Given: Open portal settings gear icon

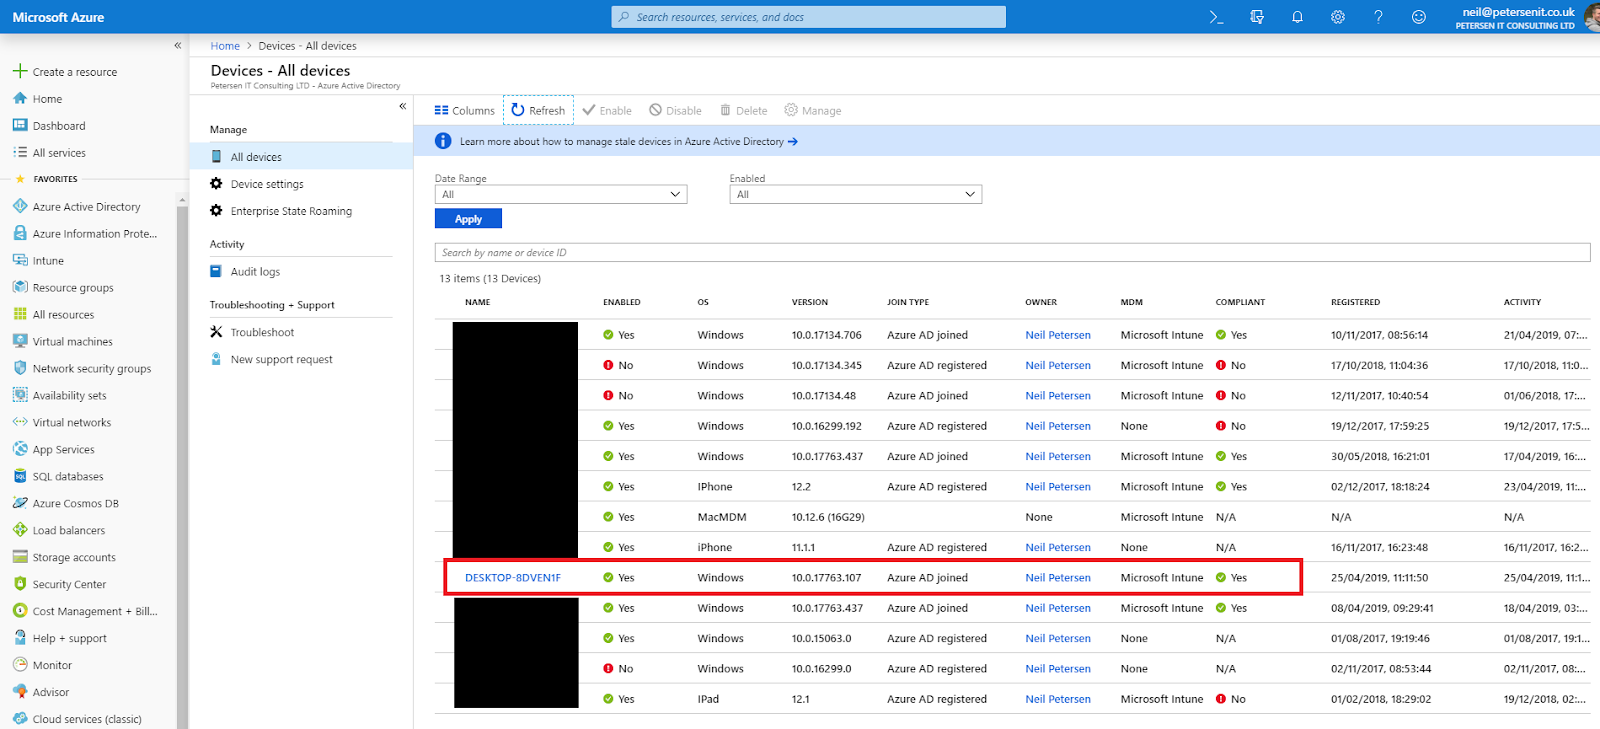Looking at the screenshot, I should 1338,17.
